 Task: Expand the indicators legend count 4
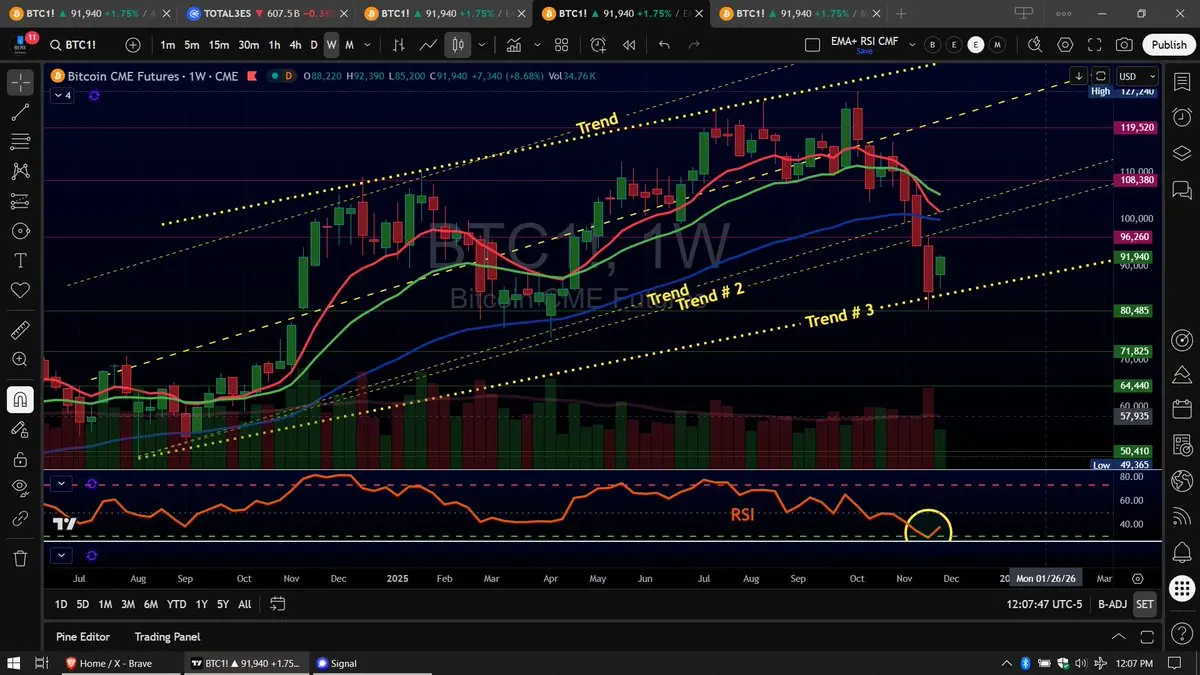click(x=63, y=95)
